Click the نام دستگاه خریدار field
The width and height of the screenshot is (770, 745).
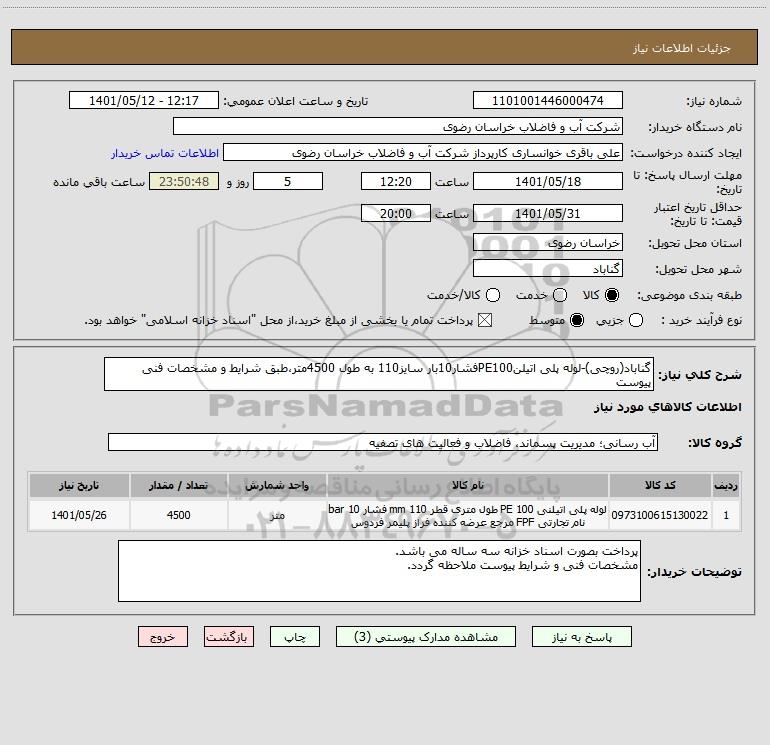point(398,126)
